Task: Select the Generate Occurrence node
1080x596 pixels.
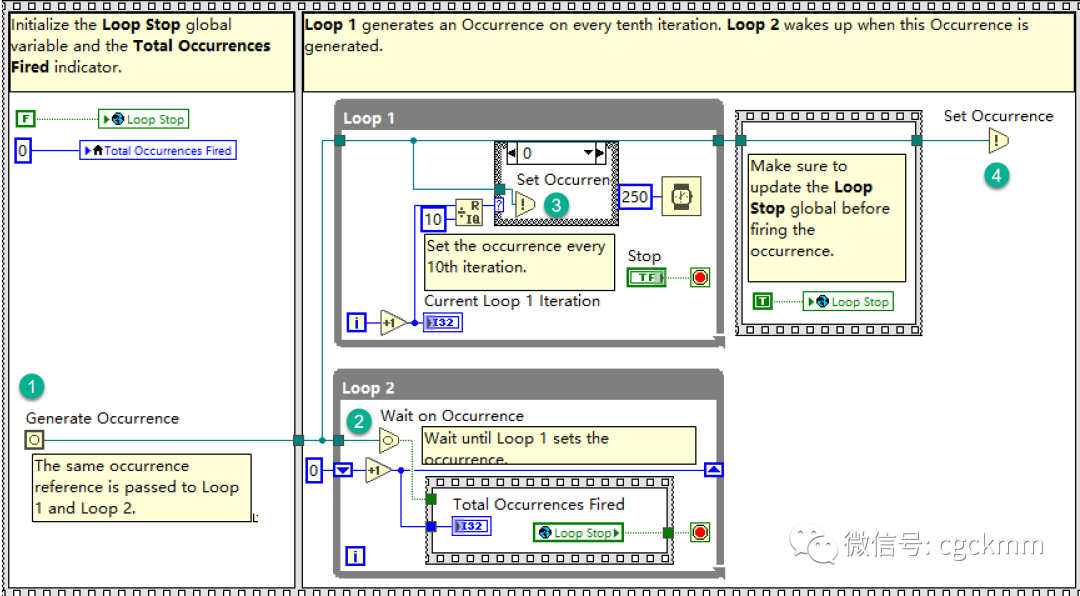Action: click(x=34, y=440)
